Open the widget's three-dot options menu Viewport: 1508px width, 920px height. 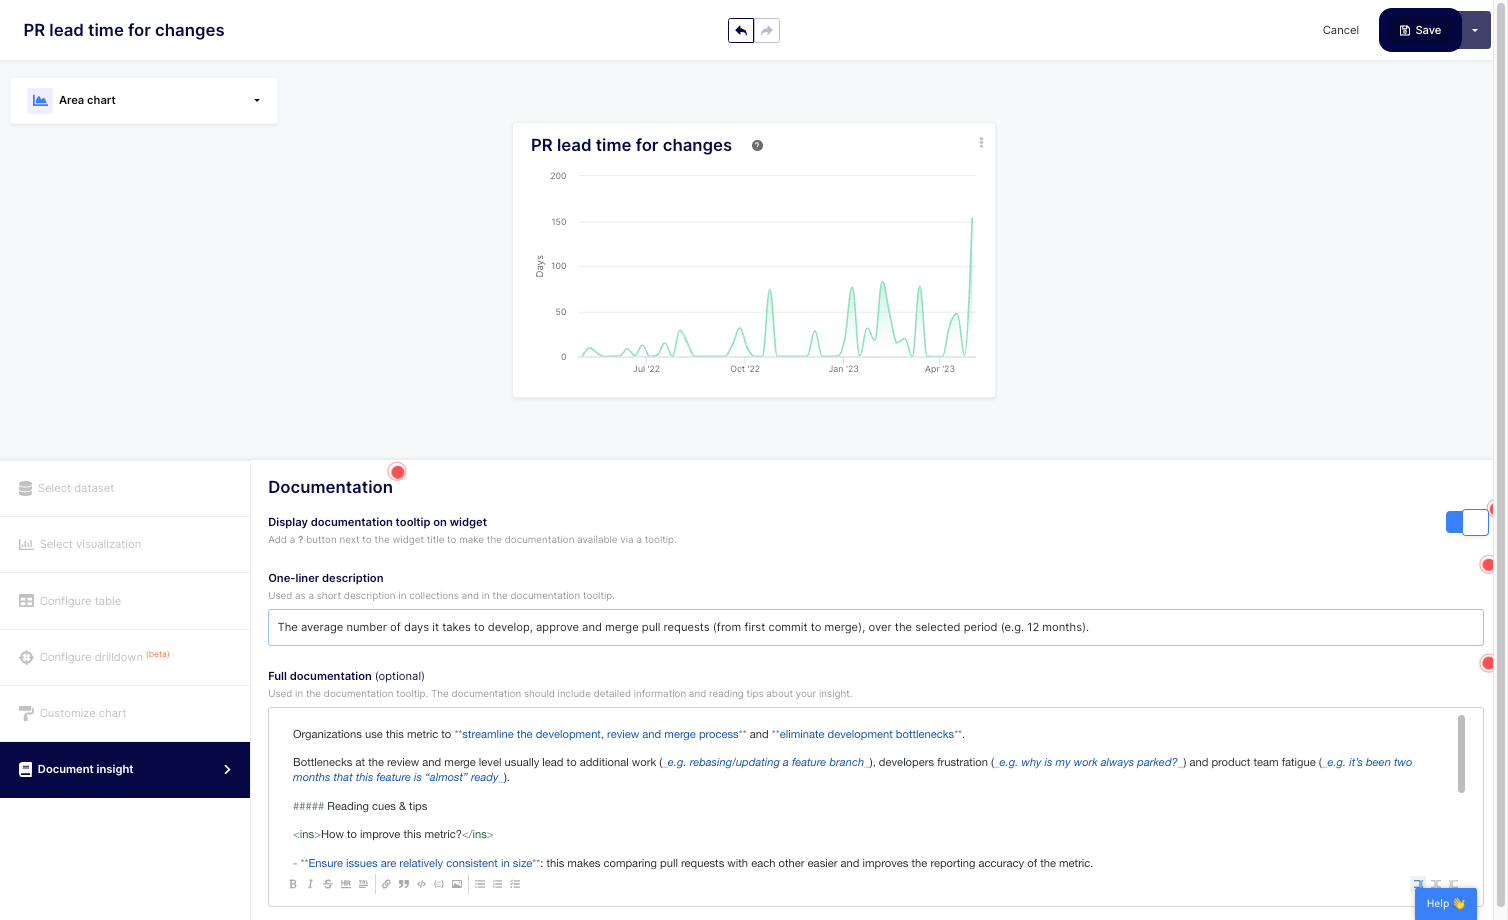pyautogui.click(x=981, y=143)
